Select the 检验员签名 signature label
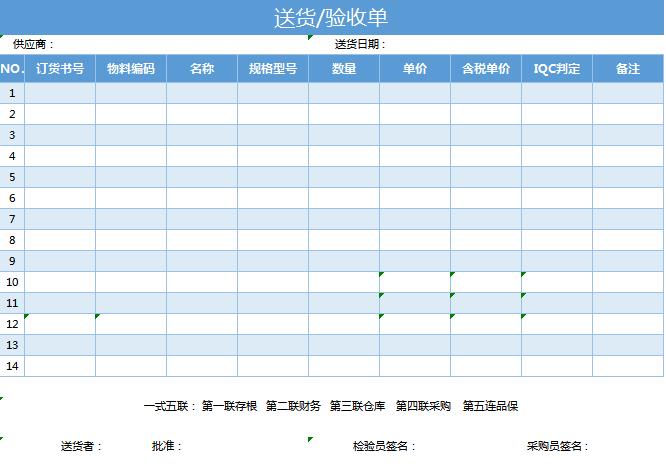This screenshot has height=467, width=666. tap(384, 446)
